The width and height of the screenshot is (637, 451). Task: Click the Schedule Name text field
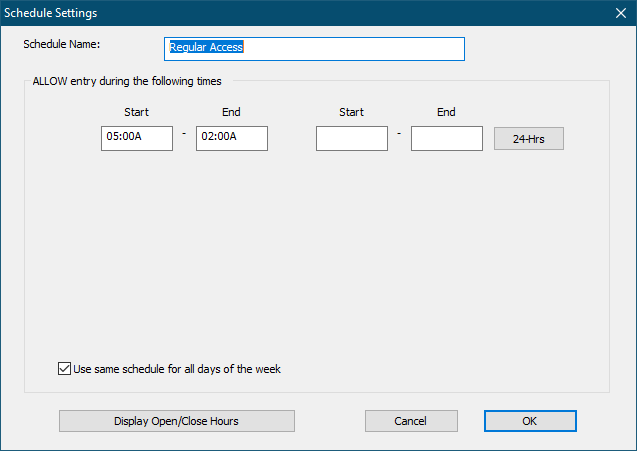point(314,48)
